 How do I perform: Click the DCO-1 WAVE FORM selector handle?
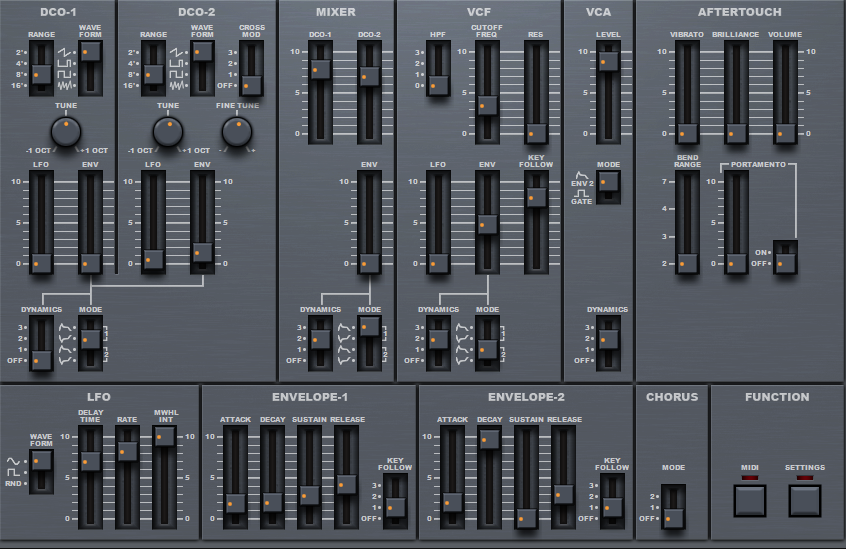pyautogui.click(x=91, y=52)
